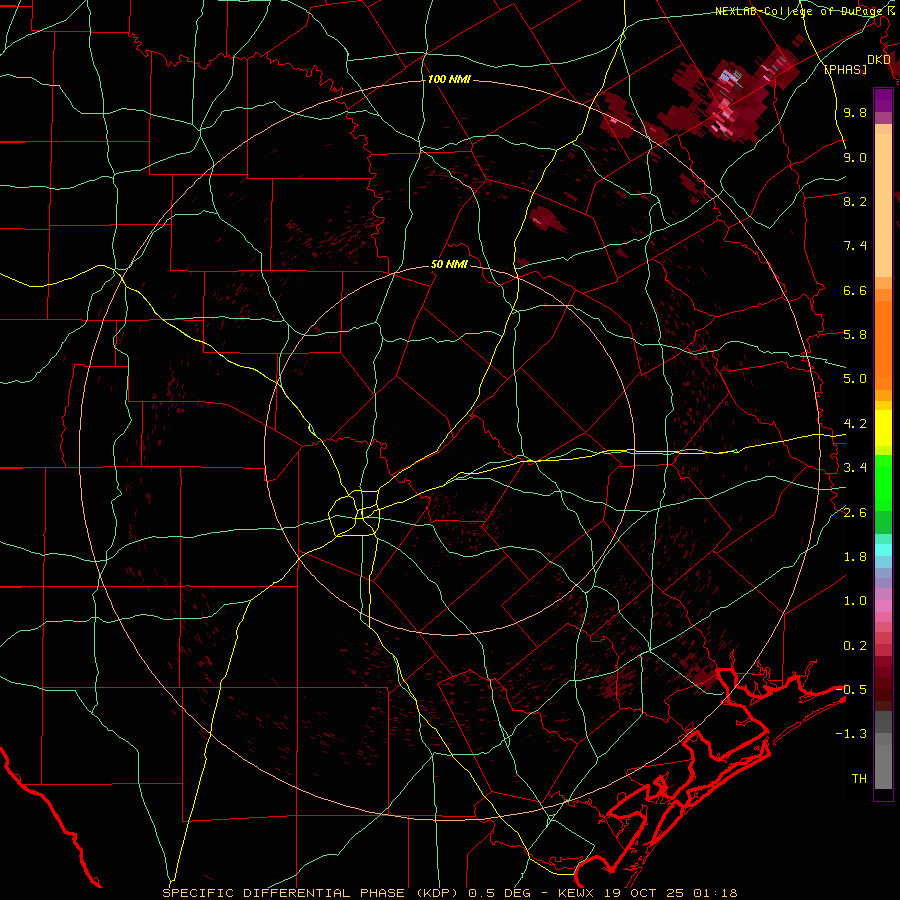Click the pink segment of the color bar
The height and width of the screenshot is (900, 900).
[x=883, y=606]
